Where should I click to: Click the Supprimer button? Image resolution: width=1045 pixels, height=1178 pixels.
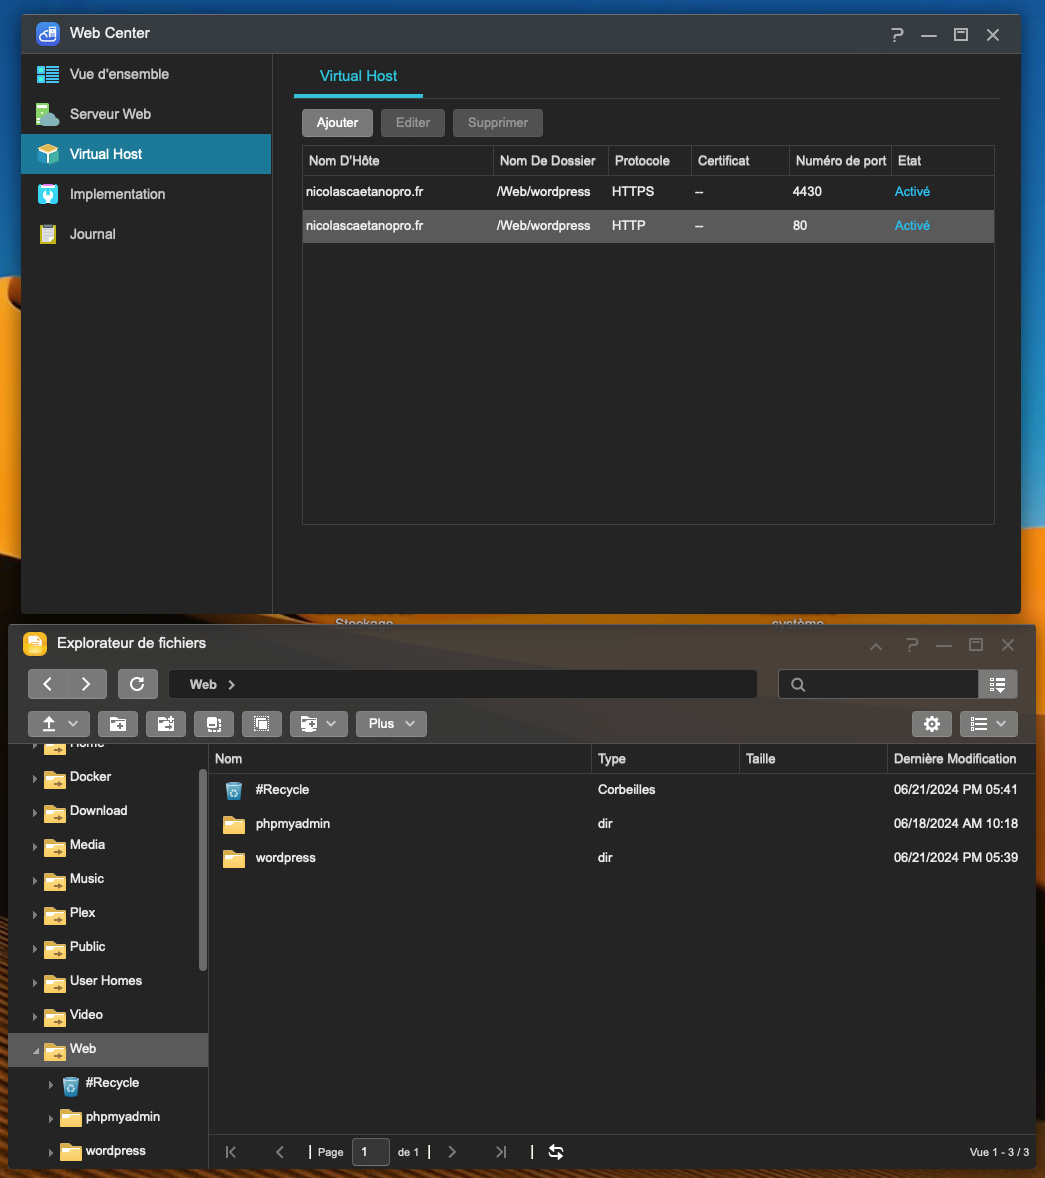pyautogui.click(x=497, y=123)
